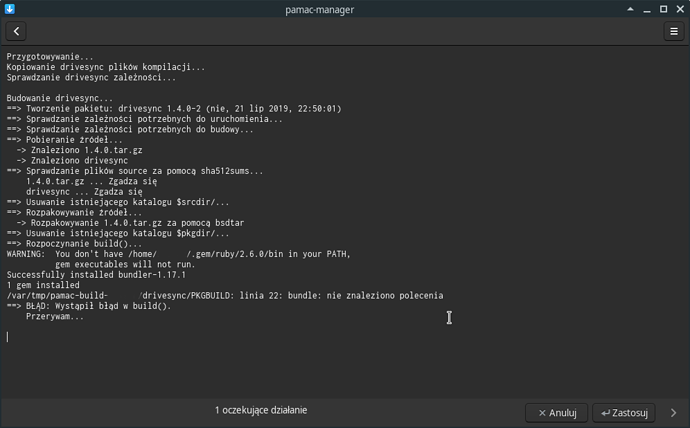Click the 'Znaleziono drivesync' line

pos(72,161)
